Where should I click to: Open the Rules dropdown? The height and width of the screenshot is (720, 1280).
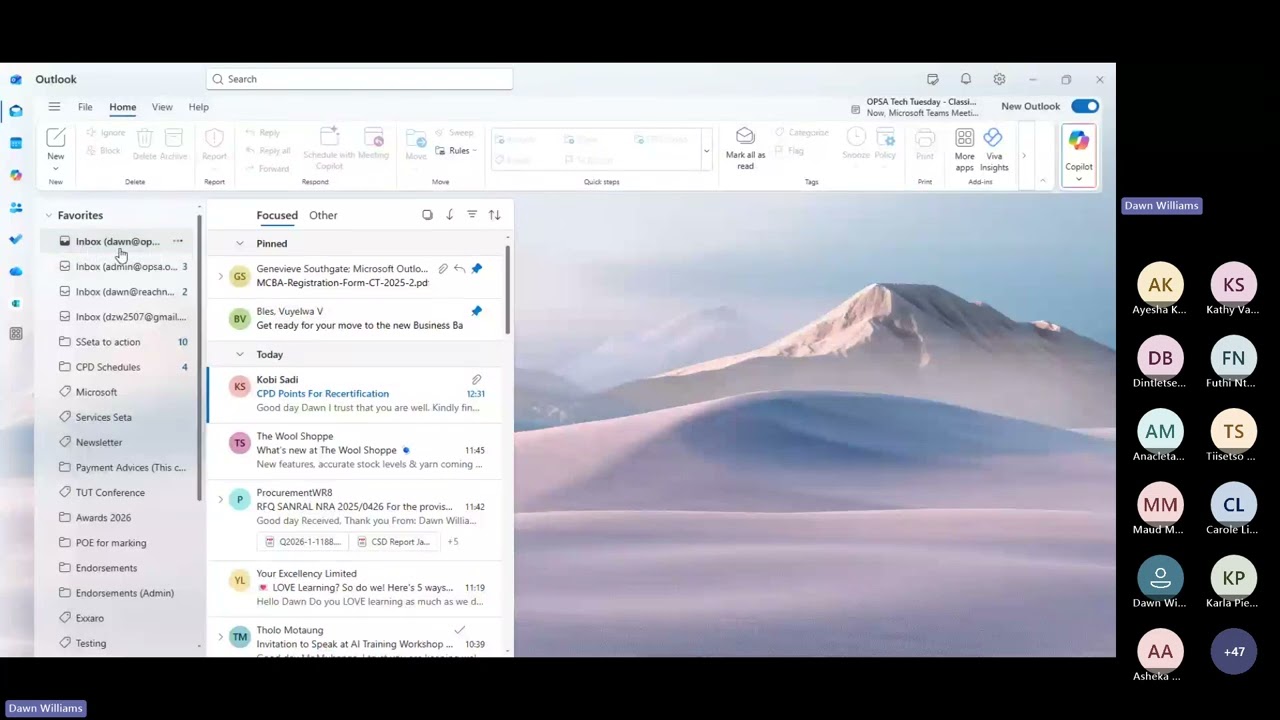(x=456, y=151)
